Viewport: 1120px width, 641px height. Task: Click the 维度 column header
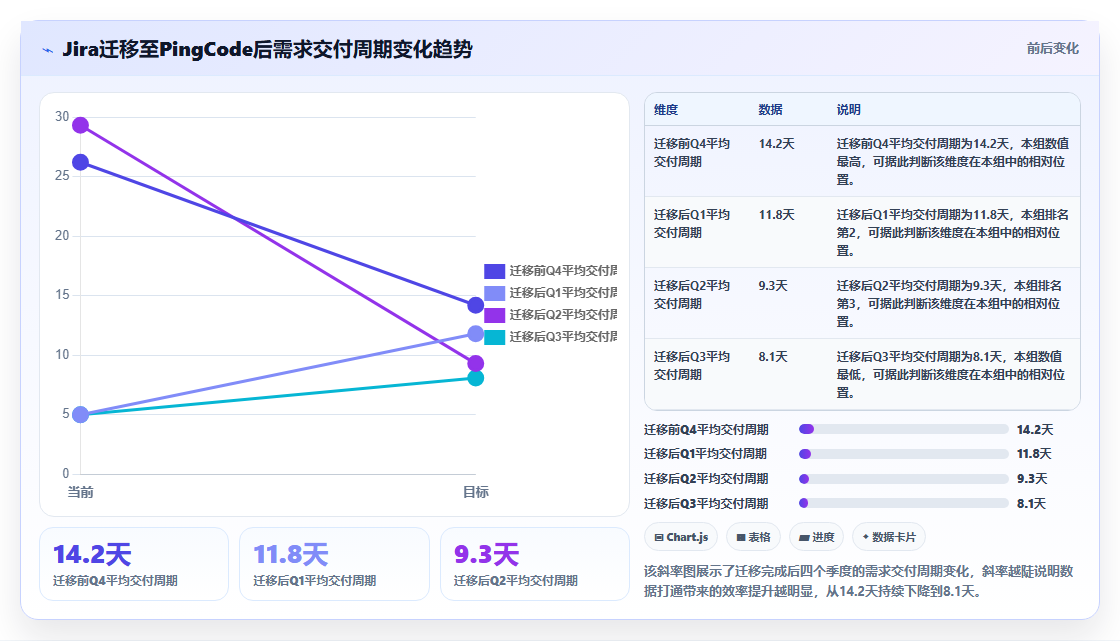(666, 110)
